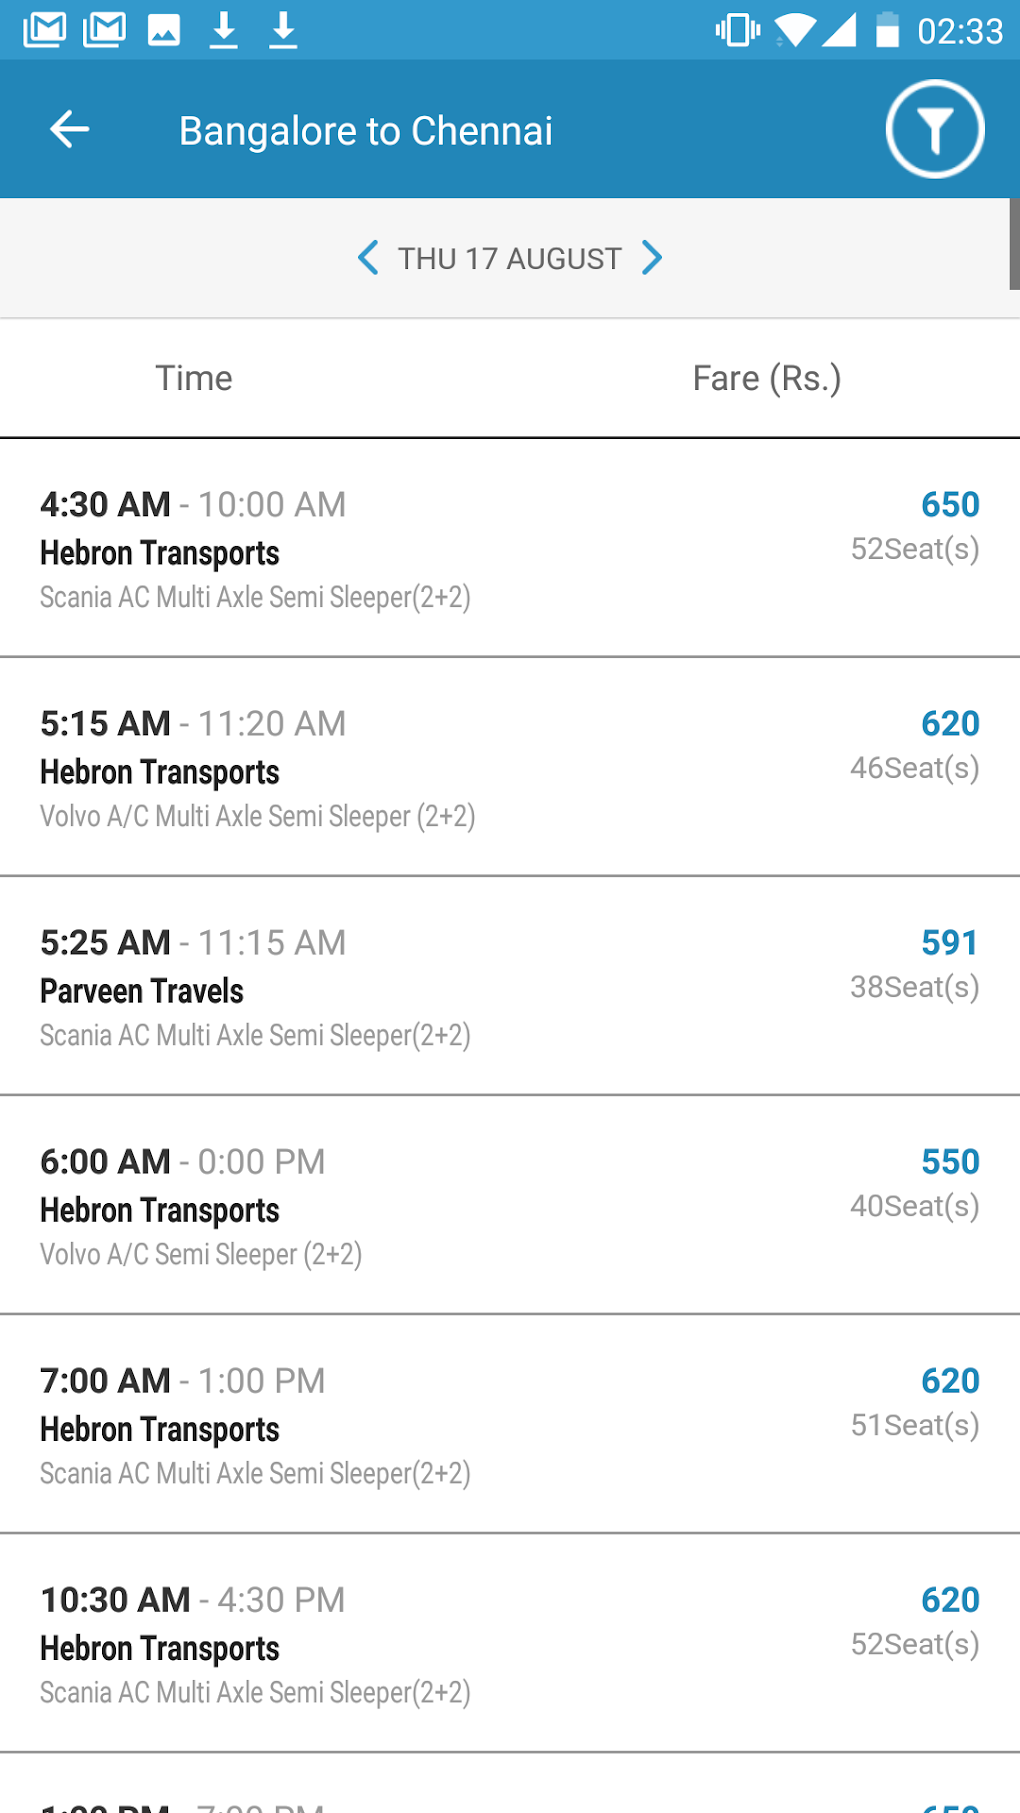This screenshot has height=1813, width=1020.
Task: Pick the 5:25 AM Parveen Travels bus
Action: [510, 986]
